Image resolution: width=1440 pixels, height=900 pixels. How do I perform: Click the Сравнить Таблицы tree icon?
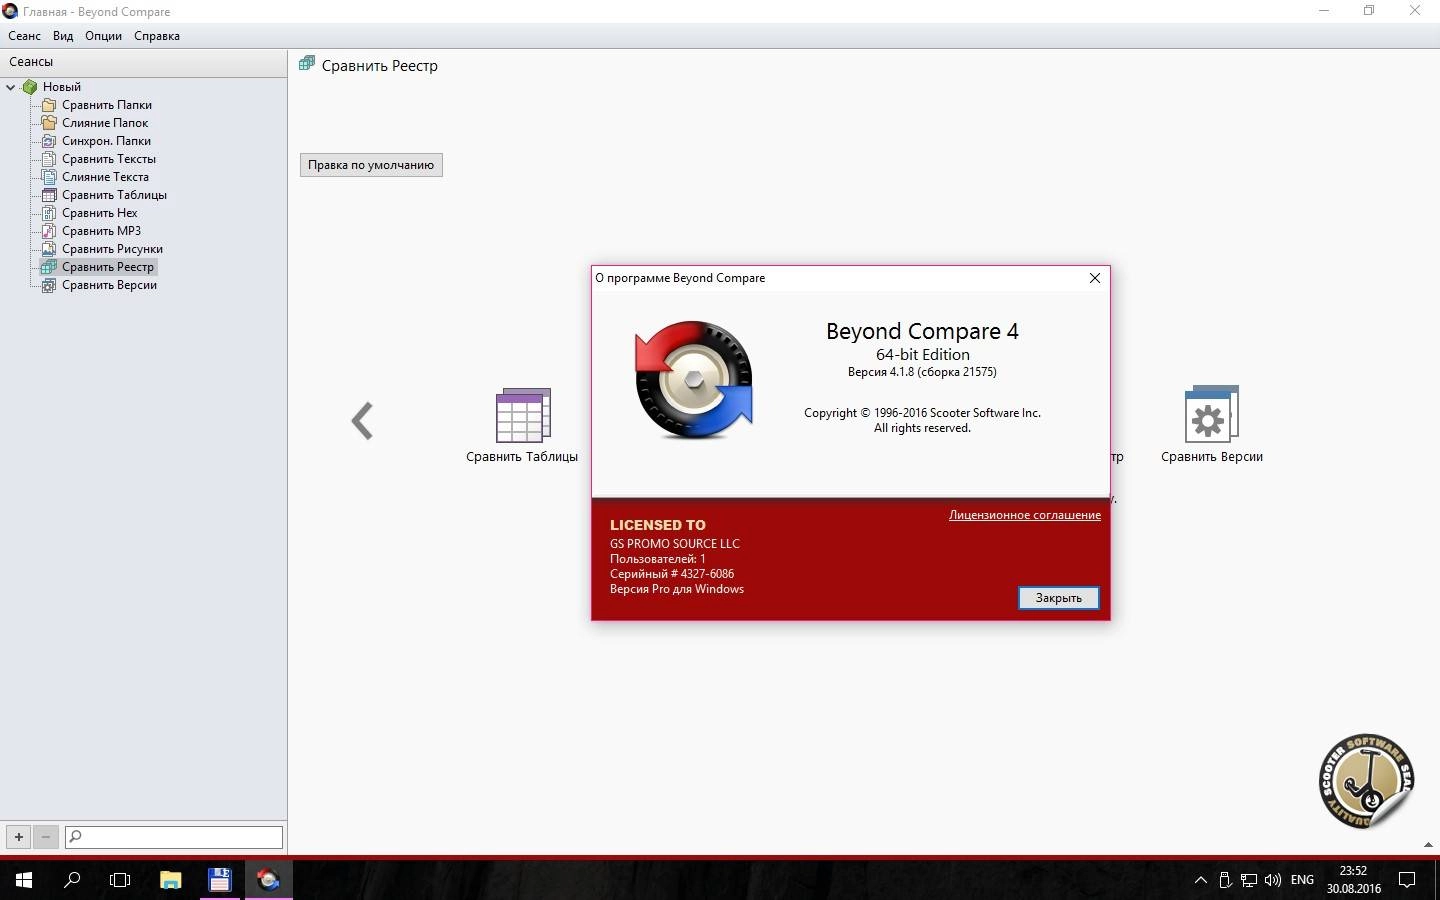pos(49,195)
